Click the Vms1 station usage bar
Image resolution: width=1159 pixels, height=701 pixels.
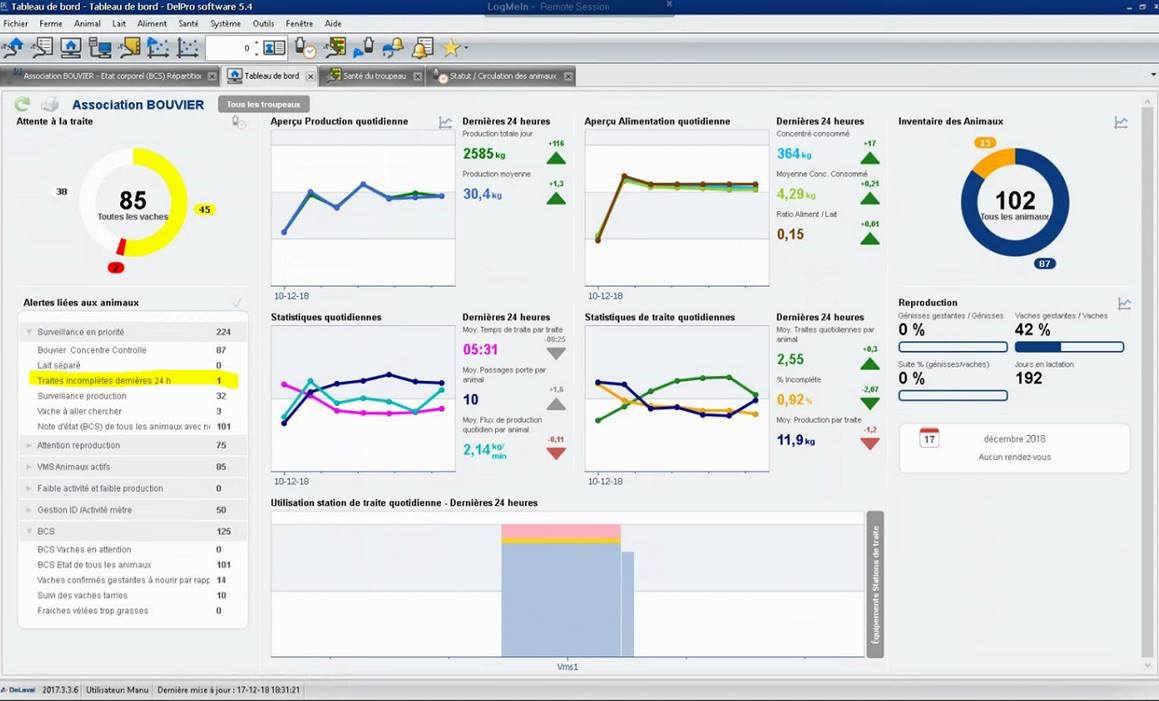[x=561, y=590]
